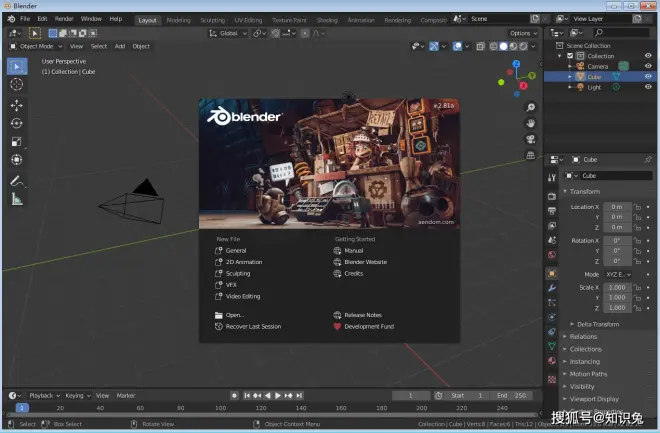This screenshot has width=660, height=433.
Task: Open the Modifiers properties tab
Action: [552, 288]
